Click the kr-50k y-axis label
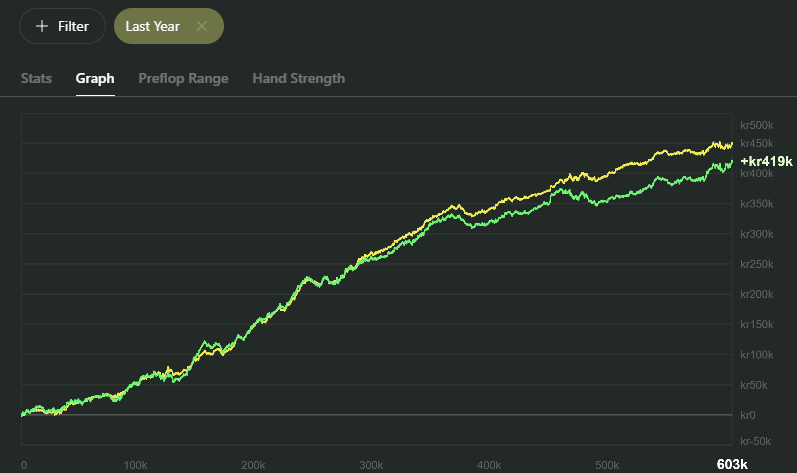 755,441
